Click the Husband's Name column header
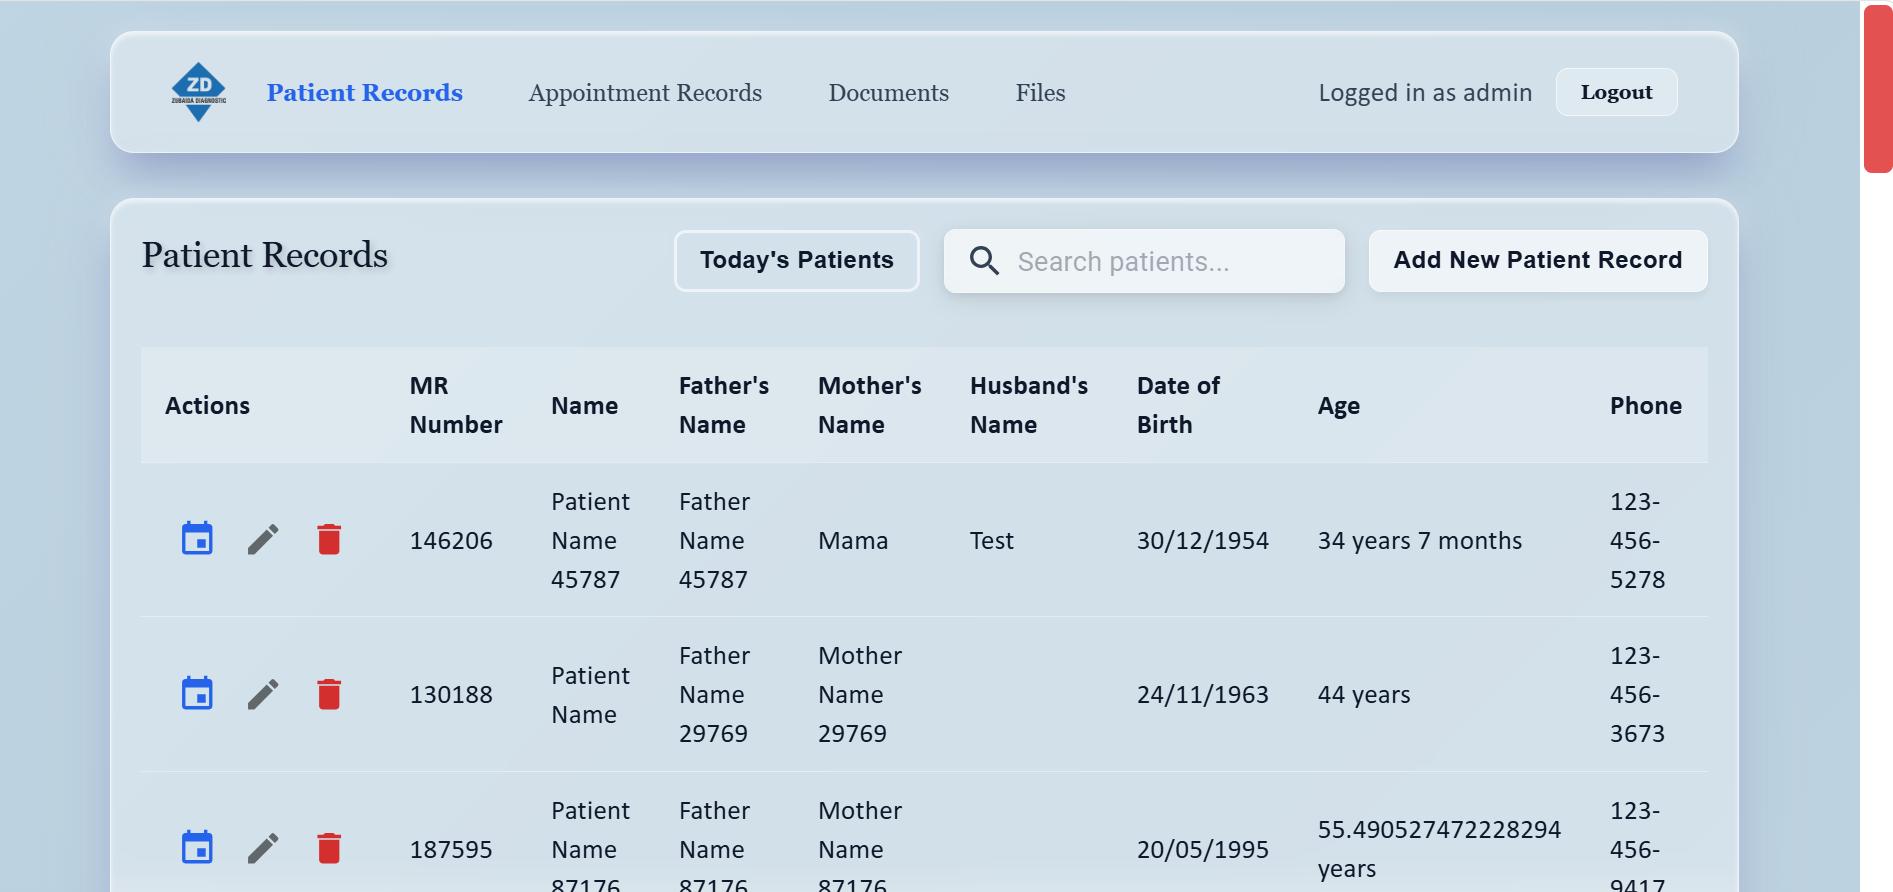The height and width of the screenshot is (892, 1893). point(1029,405)
